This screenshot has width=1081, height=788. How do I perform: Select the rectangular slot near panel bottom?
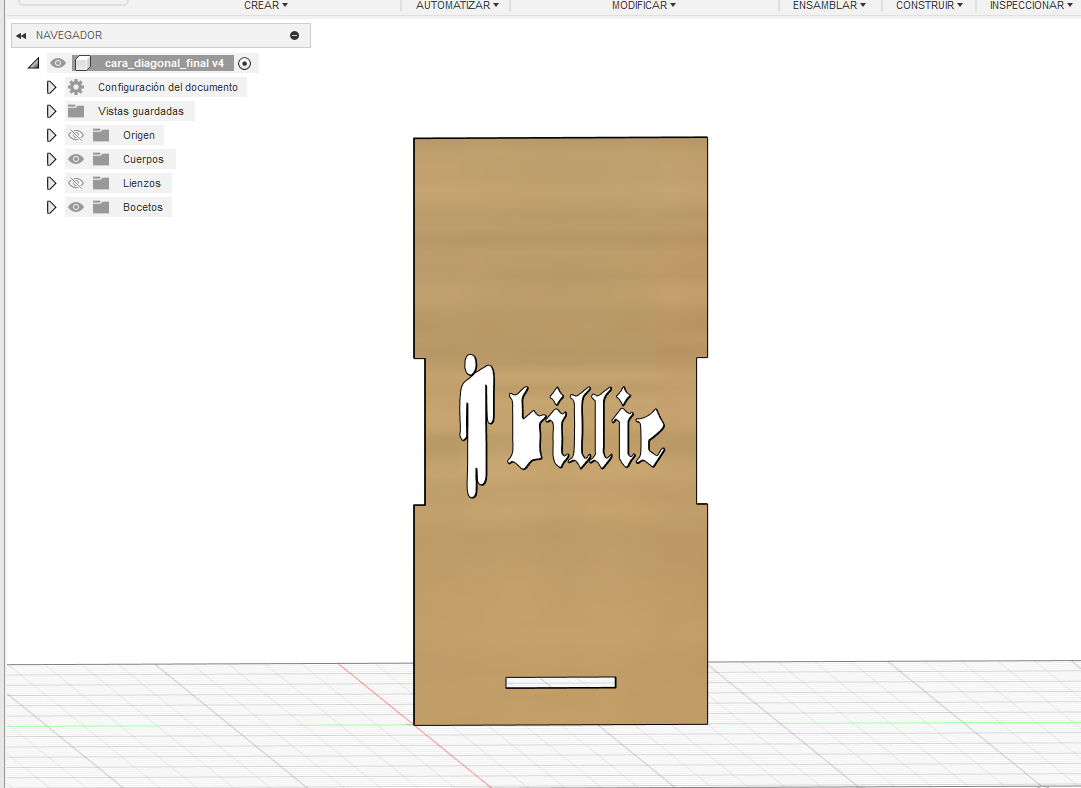coord(560,683)
